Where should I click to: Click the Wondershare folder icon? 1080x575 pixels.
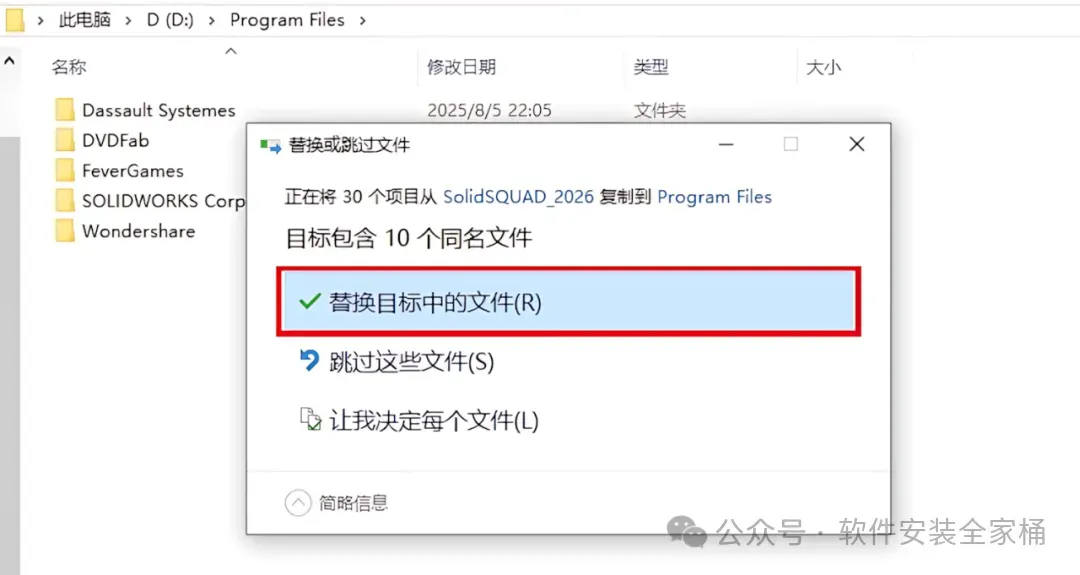pos(65,231)
